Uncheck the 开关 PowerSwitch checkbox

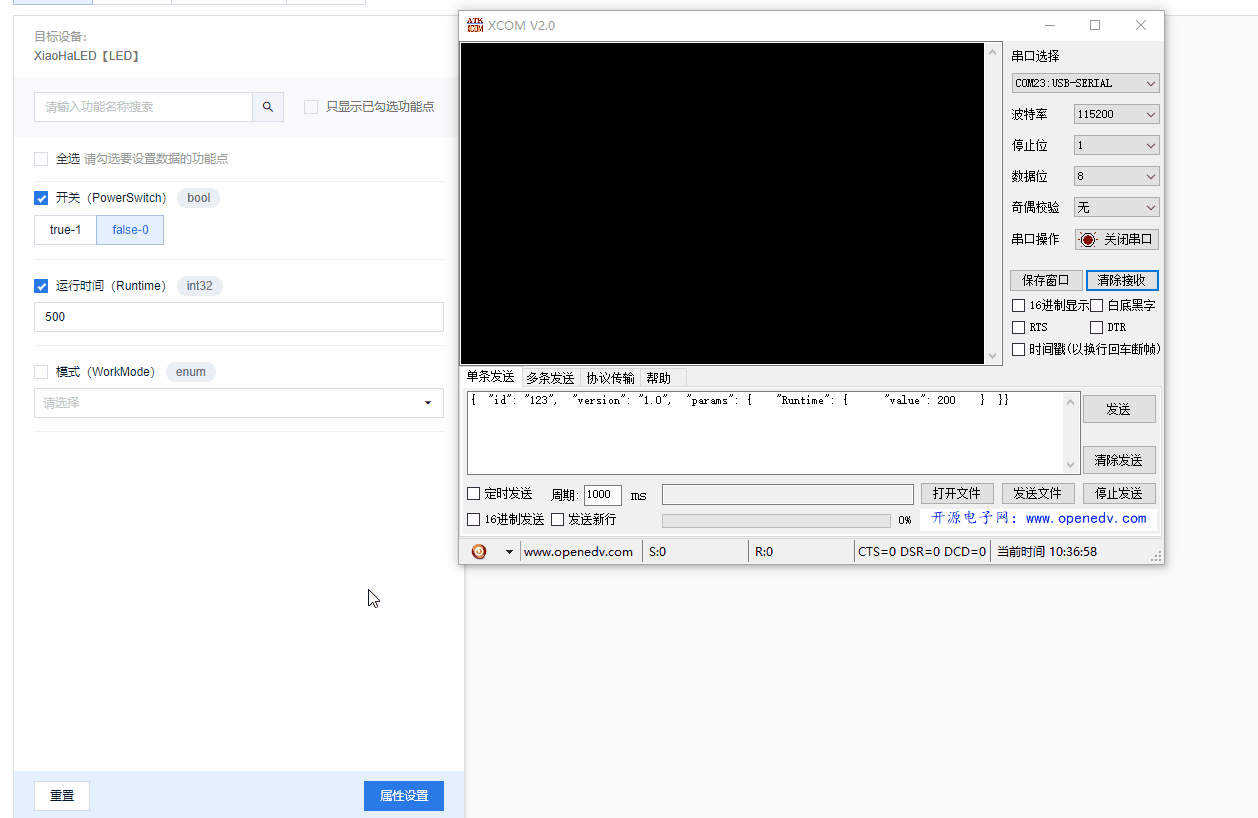[x=41, y=198]
